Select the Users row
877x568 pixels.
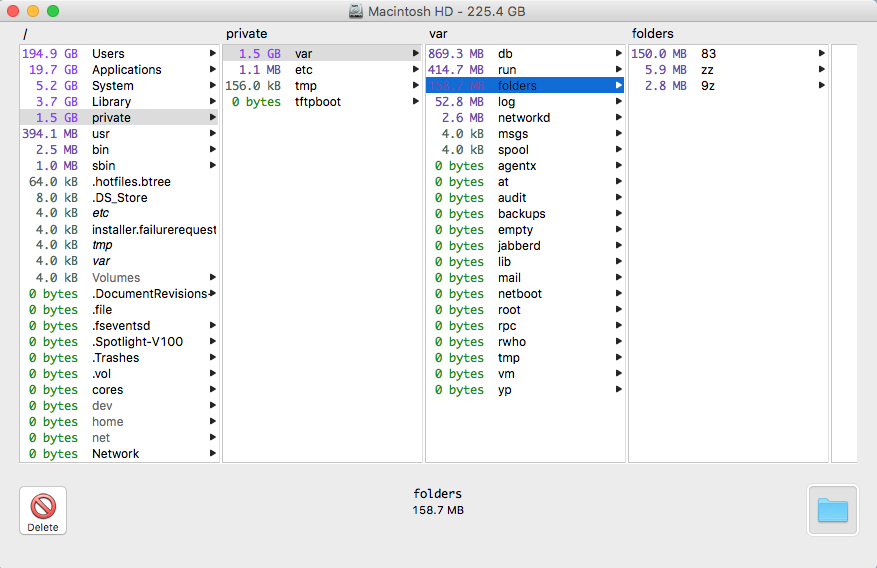tap(119, 54)
